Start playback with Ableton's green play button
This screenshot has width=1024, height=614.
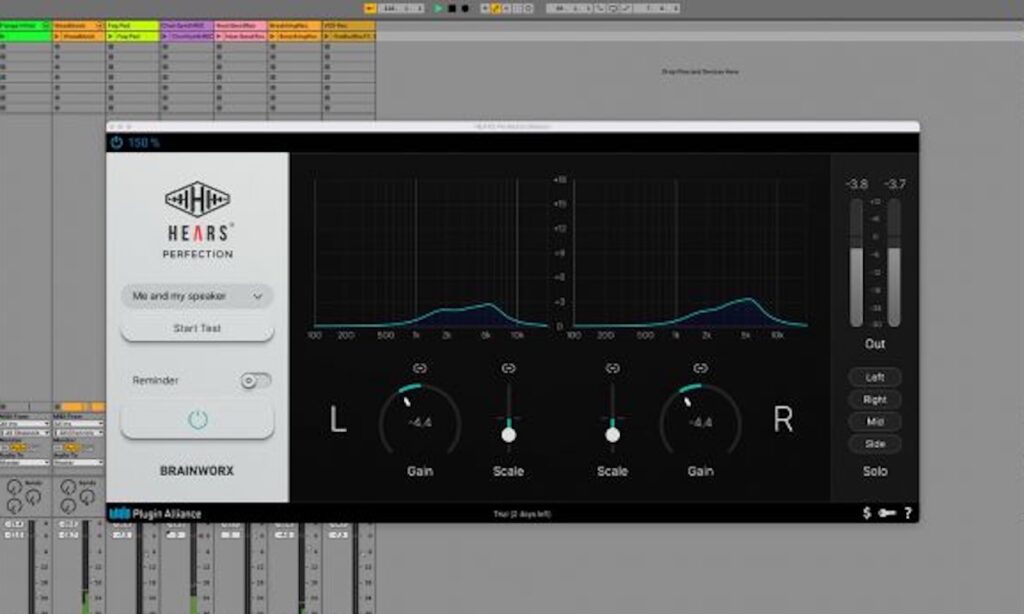coord(439,8)
